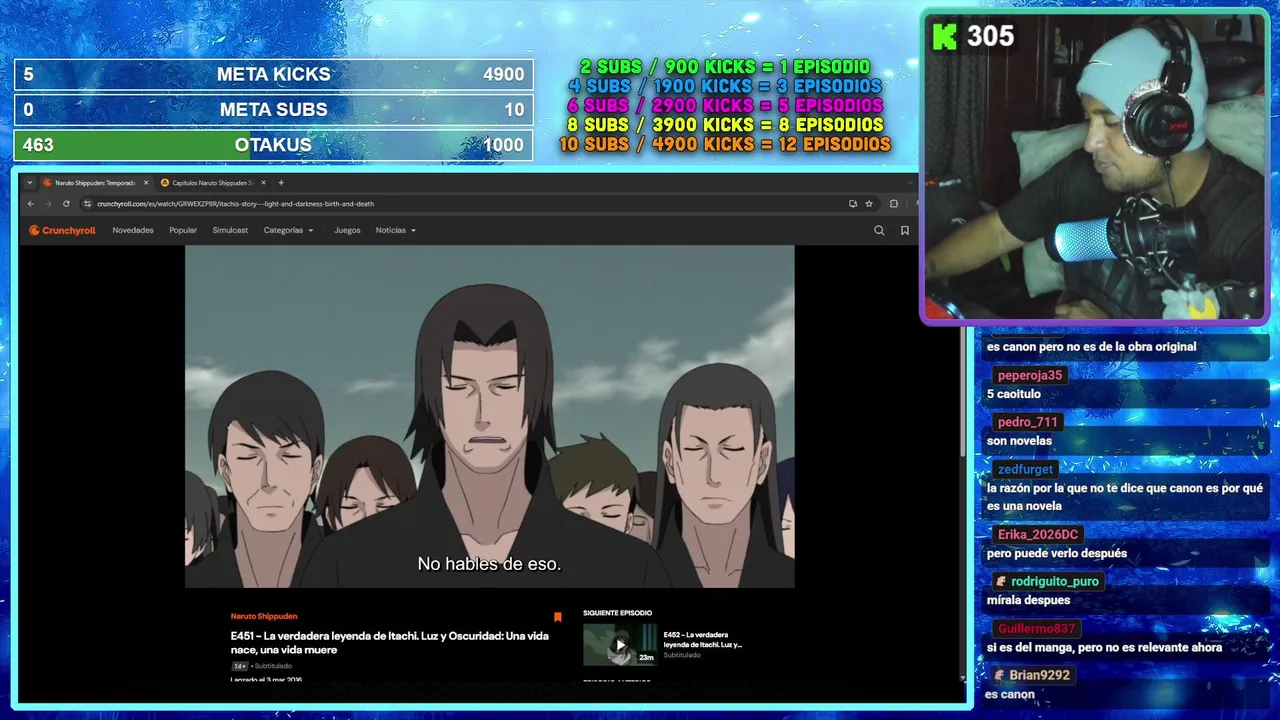Switch to Capitulos Naruto Shippuden tab

(x=213, y=183)
